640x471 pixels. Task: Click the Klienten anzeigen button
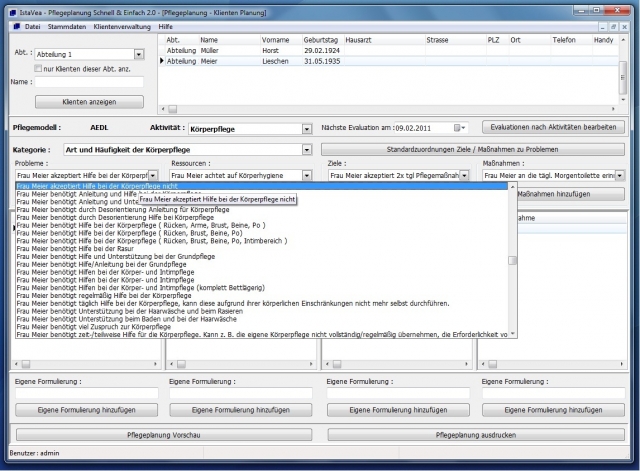(x=89, y=102)
